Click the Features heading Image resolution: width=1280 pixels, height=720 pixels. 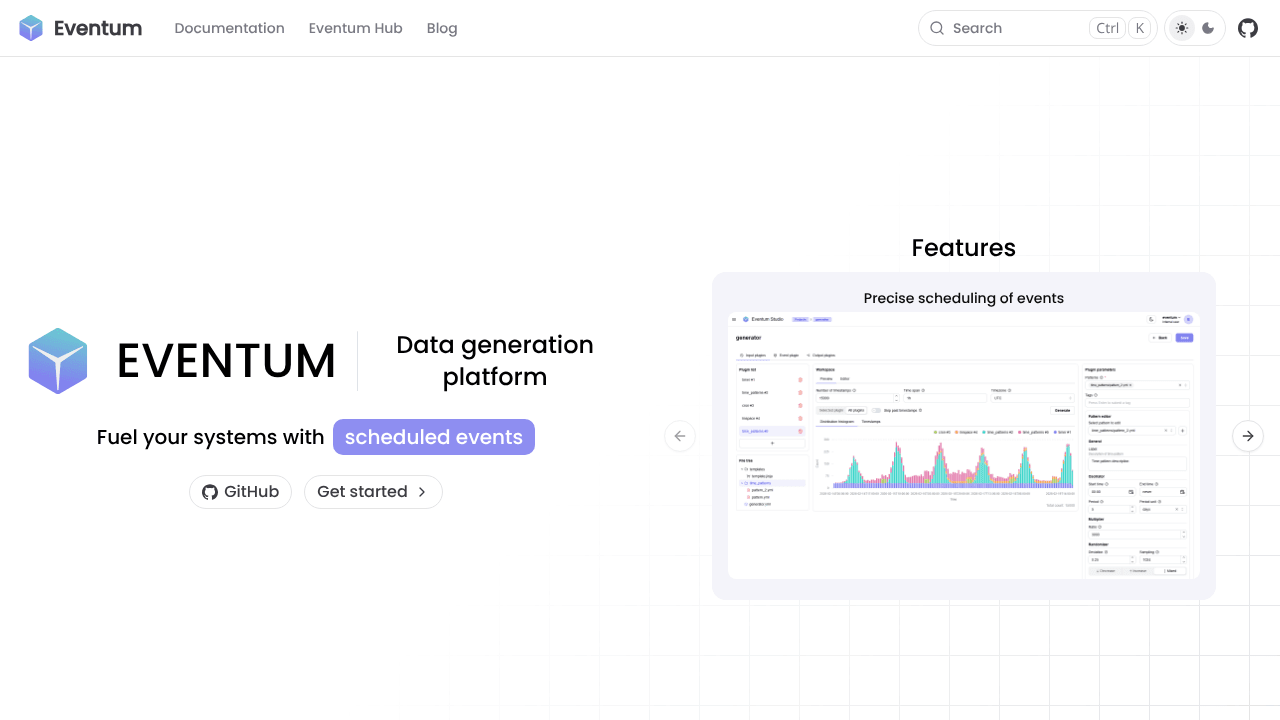pos(964,248)
